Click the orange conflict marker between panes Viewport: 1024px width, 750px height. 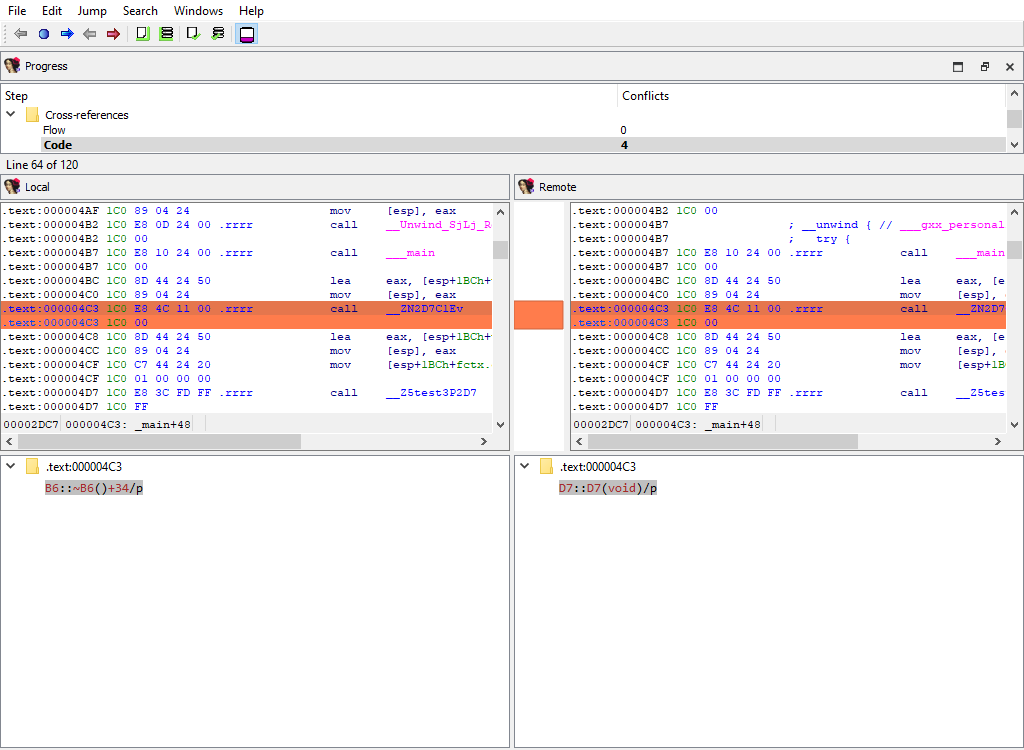click(x=538, y=315)
